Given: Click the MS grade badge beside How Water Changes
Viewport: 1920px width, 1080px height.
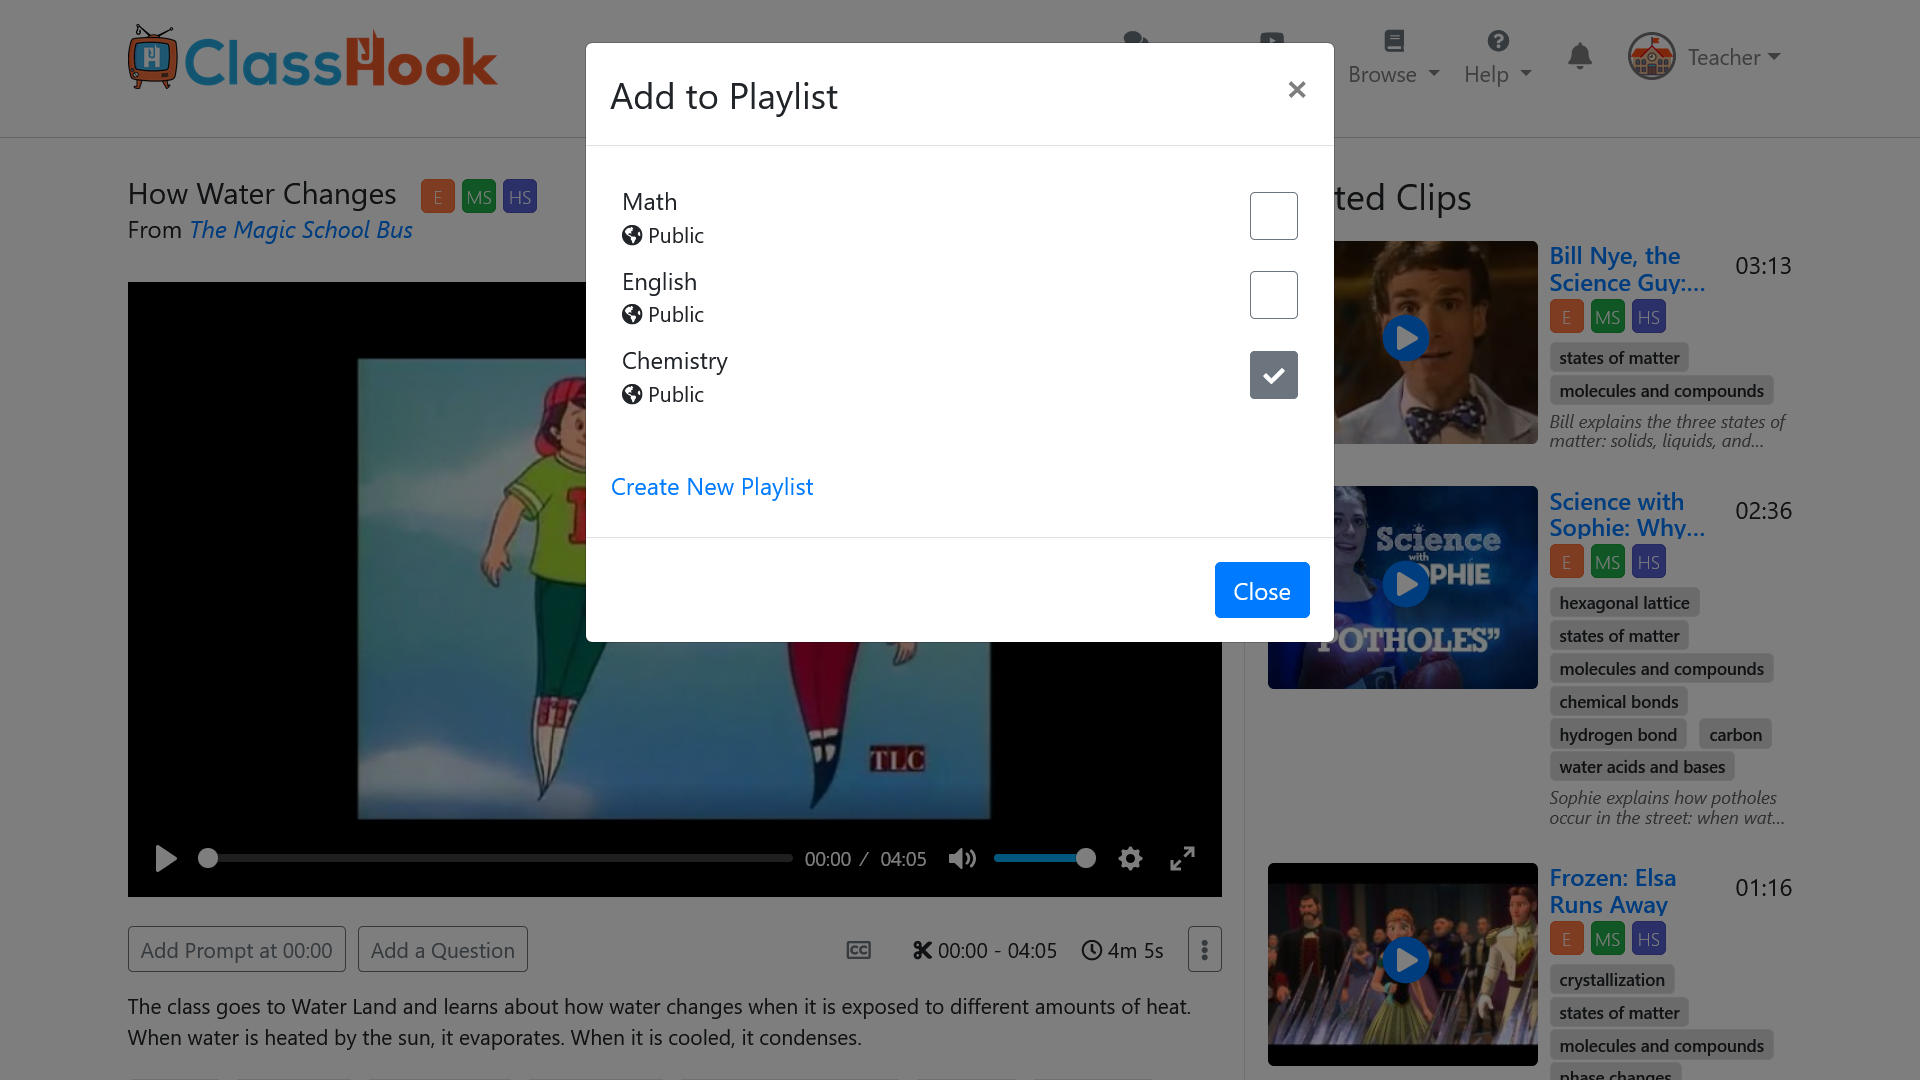Looking at the screenshot, I should coord(479,197).
